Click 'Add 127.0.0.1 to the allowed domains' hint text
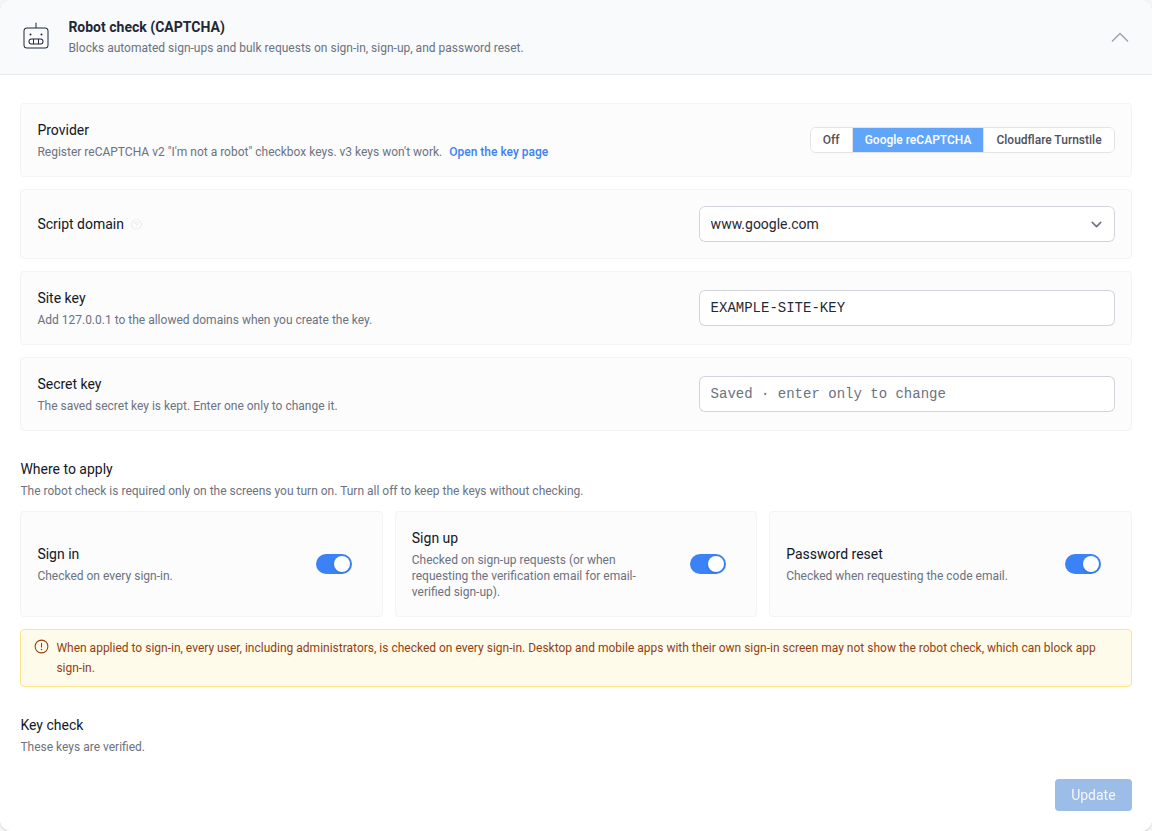 click(x=204, y=320)
